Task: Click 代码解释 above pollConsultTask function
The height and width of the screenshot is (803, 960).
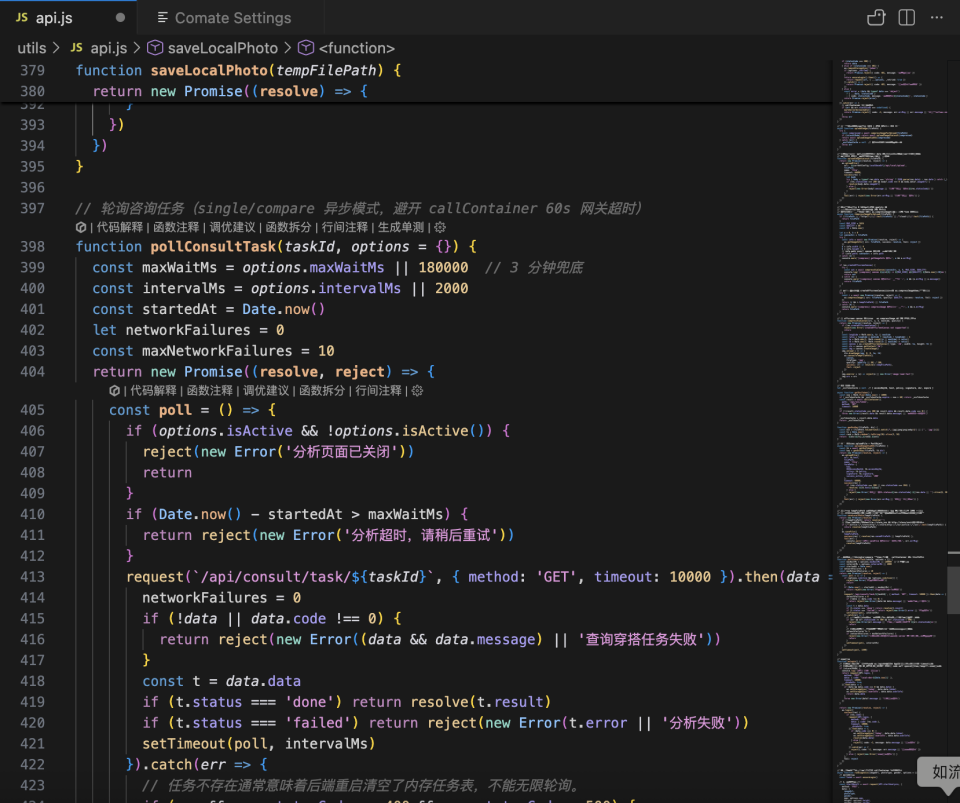Action: [119, 227]
